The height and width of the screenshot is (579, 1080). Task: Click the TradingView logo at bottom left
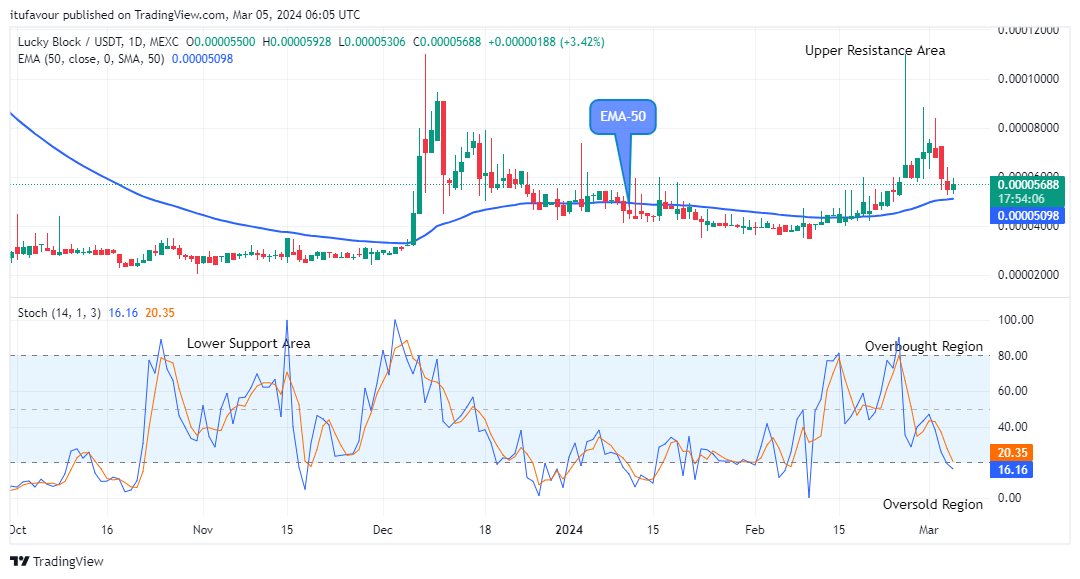click(x=57, y=561)
